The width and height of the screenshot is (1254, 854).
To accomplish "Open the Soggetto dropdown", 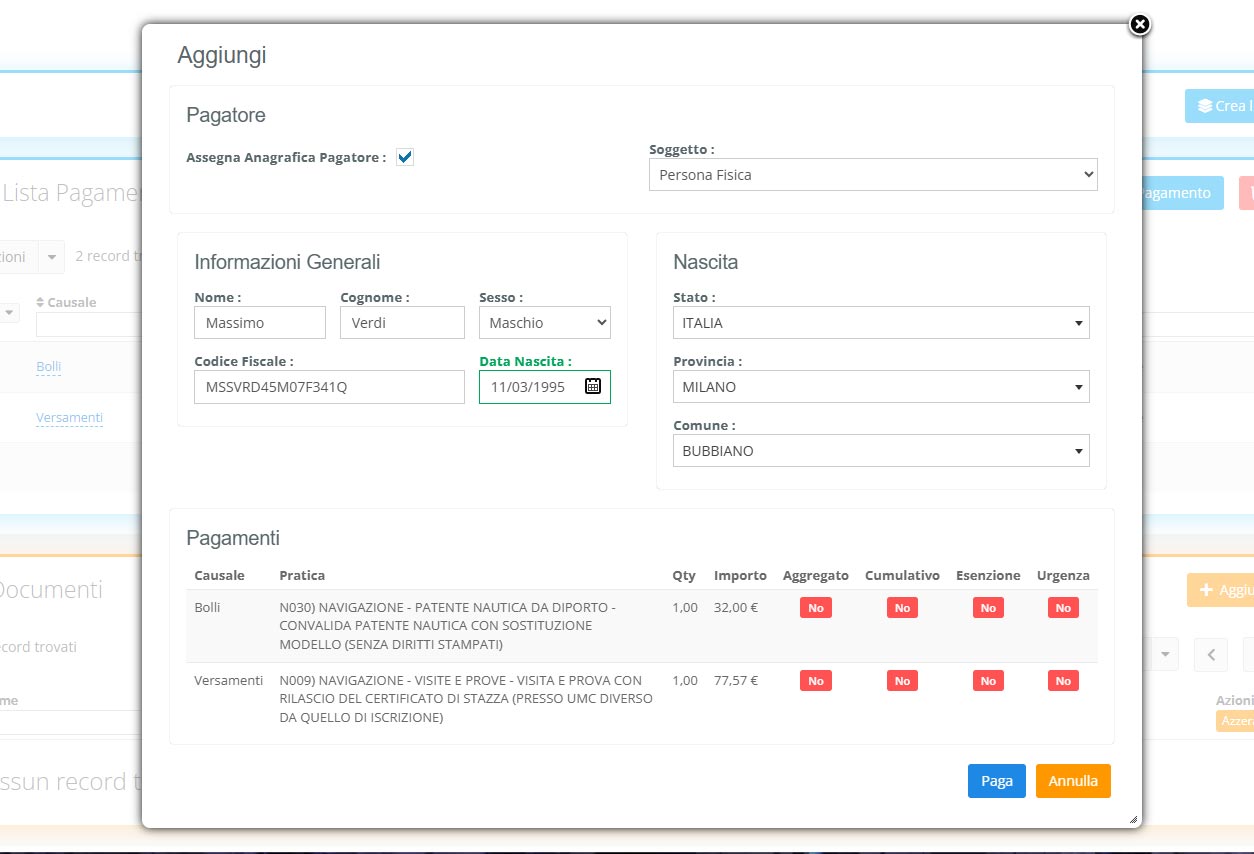I will (x=872, y=175).
